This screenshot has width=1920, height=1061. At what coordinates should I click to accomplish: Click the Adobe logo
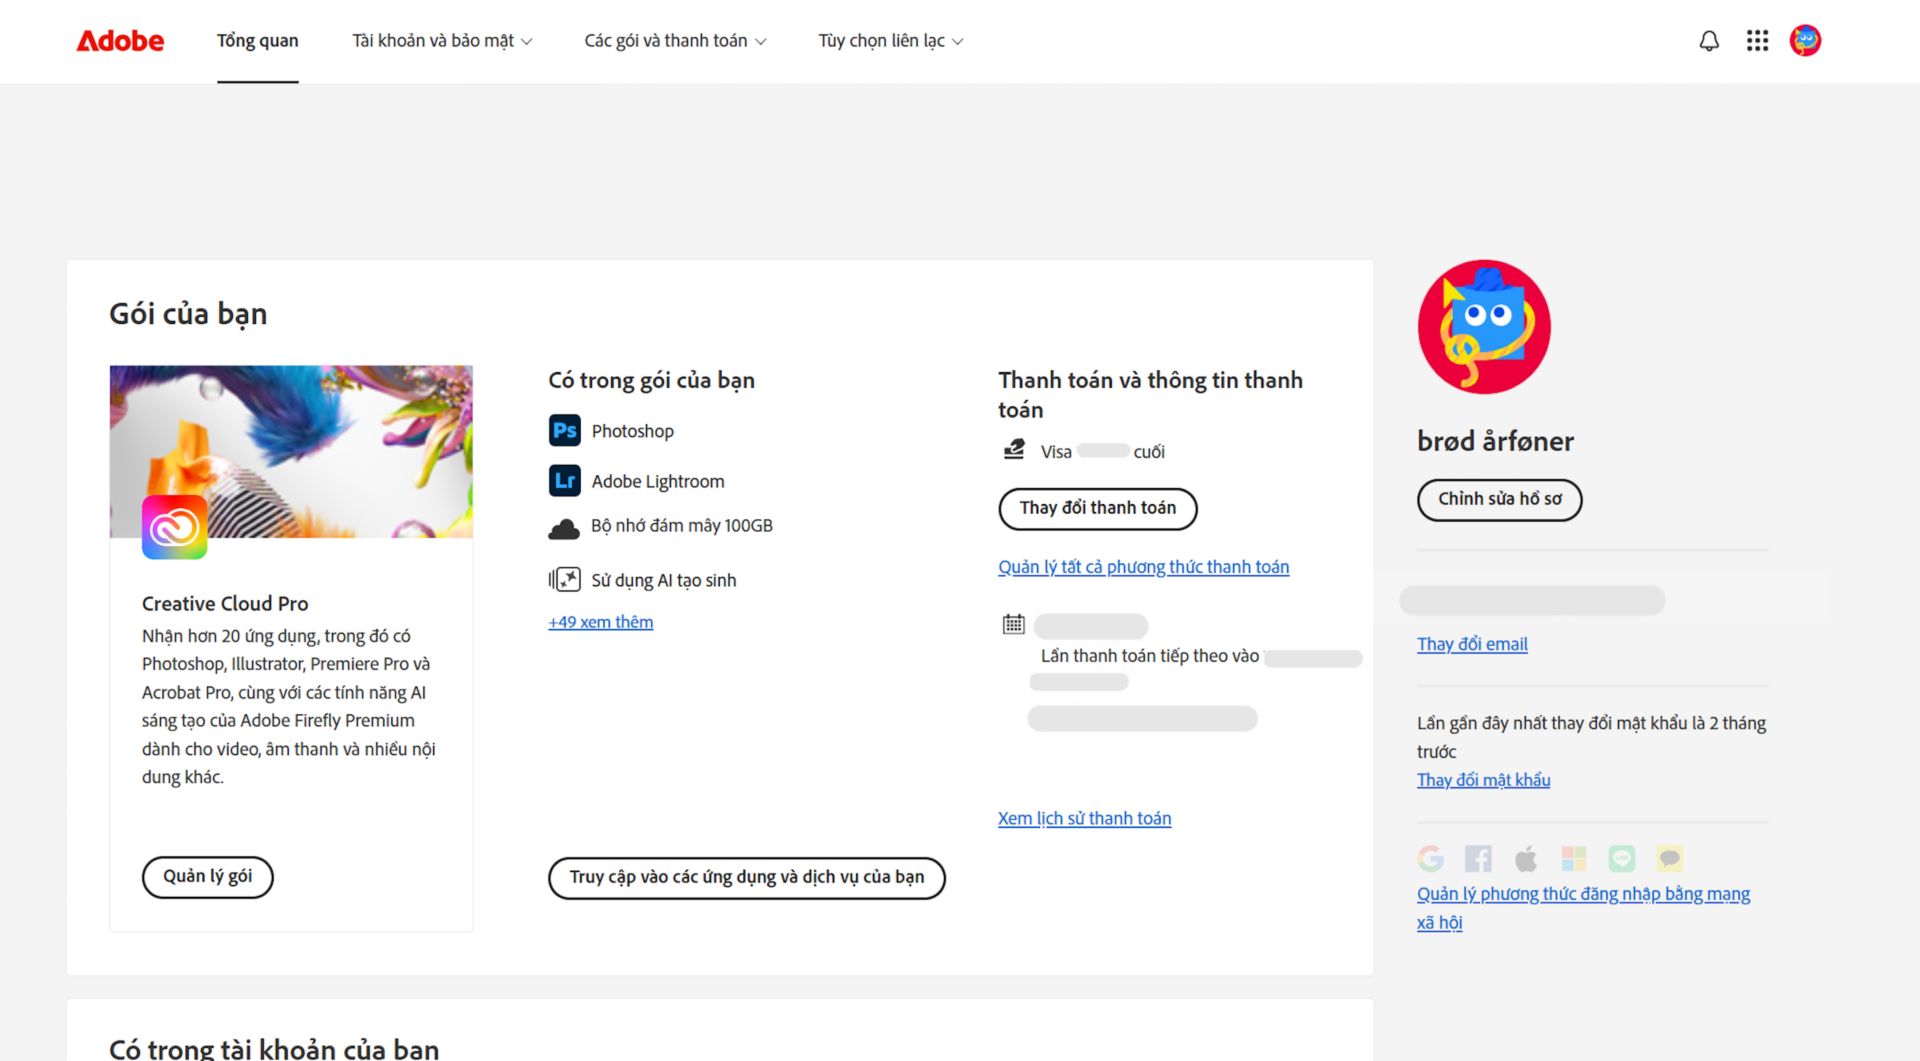point(120,41)
